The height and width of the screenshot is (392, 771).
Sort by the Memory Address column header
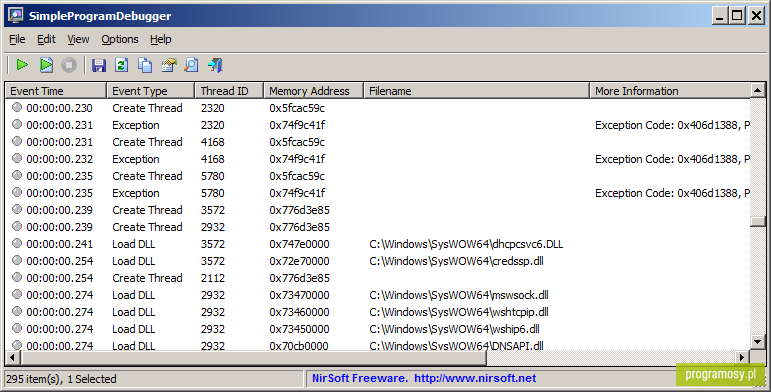point(314,91)
